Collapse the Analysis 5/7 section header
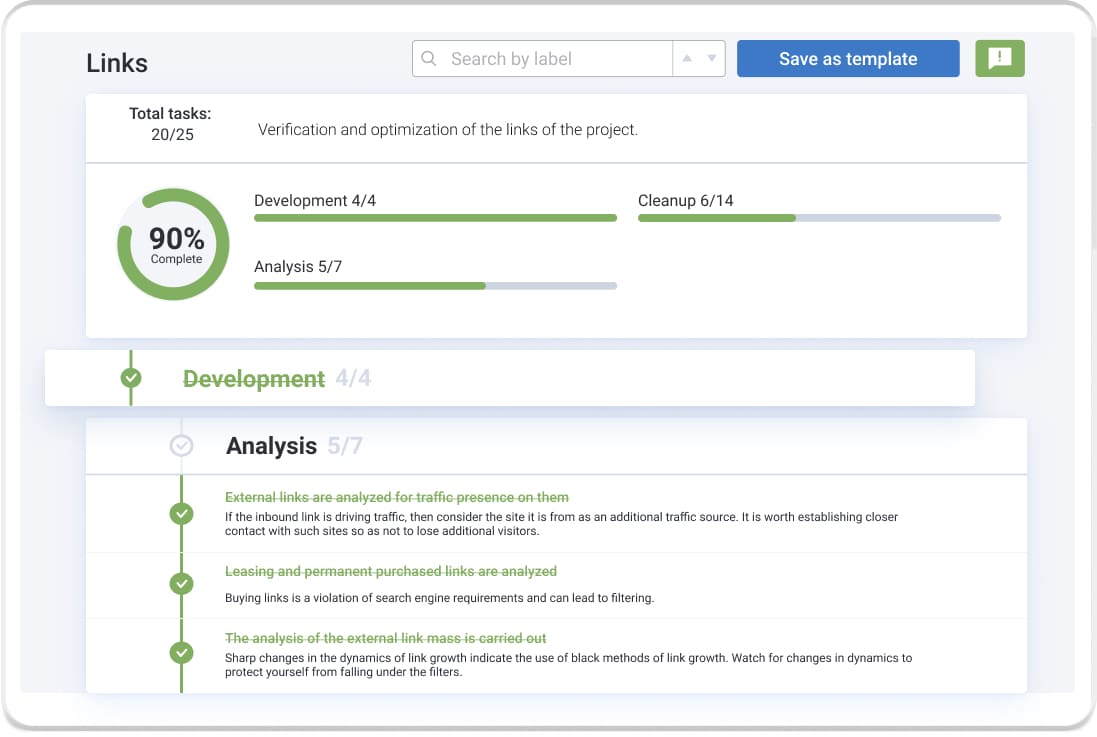 click(272, 446)
